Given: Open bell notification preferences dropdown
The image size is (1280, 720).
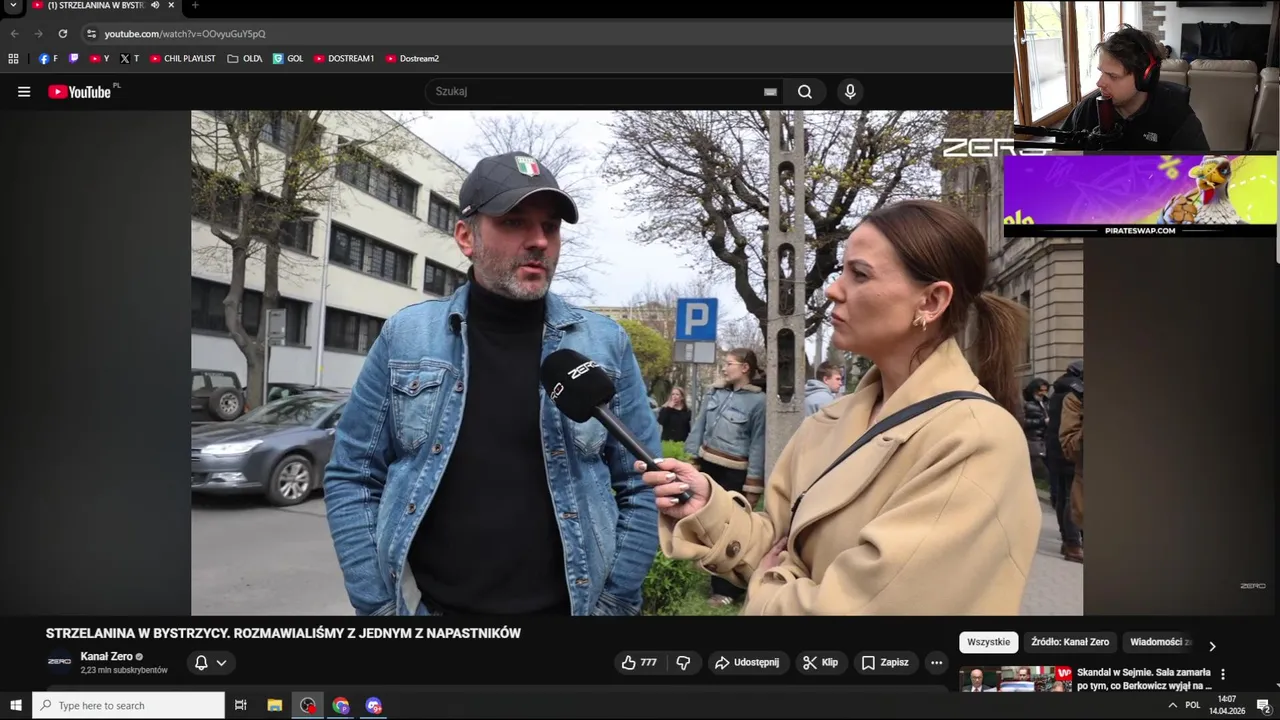Looking at the screenshot, I should 210,662.
